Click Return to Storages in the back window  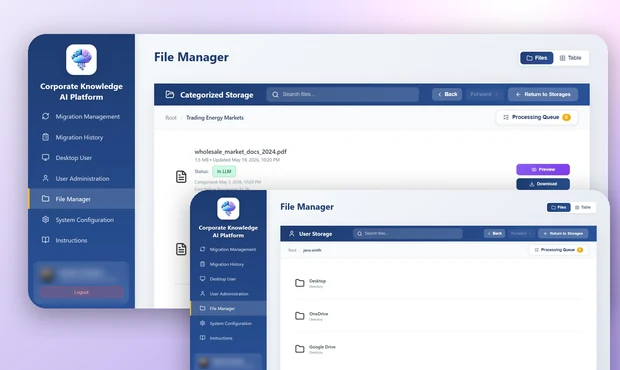[543, 94]
